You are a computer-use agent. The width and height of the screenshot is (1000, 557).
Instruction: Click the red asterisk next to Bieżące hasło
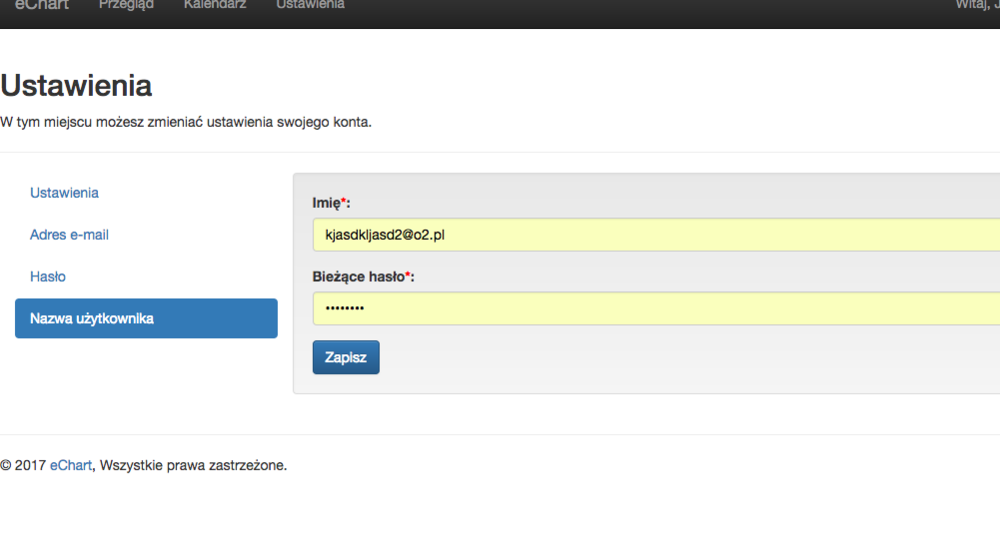(408, 274)
